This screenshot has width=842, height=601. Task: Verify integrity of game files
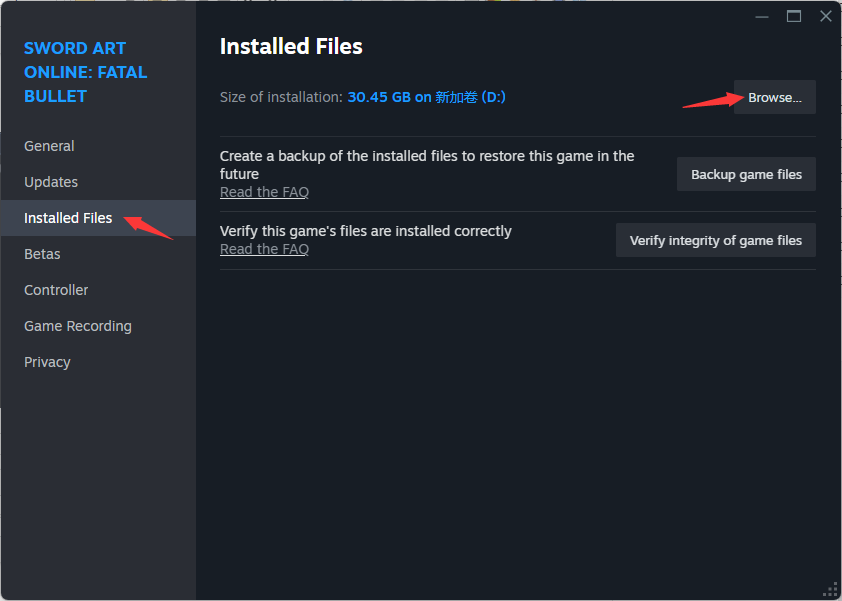[715, 240]
